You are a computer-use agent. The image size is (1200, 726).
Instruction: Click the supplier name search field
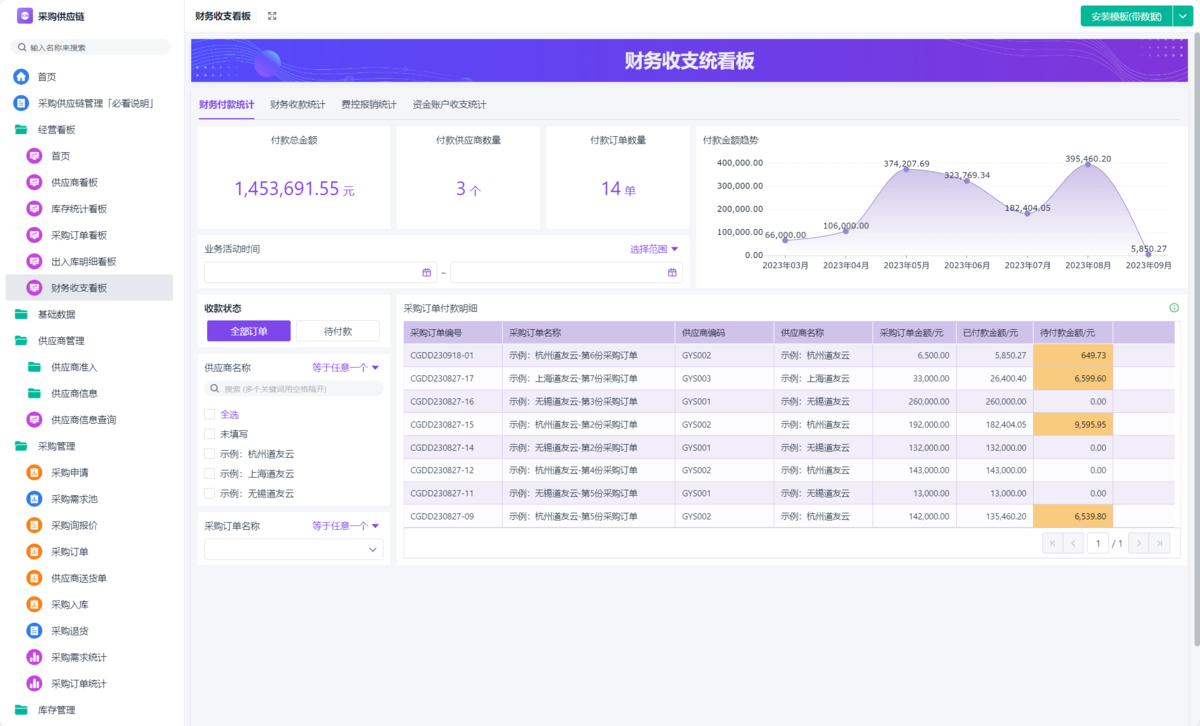pos(293,388)
